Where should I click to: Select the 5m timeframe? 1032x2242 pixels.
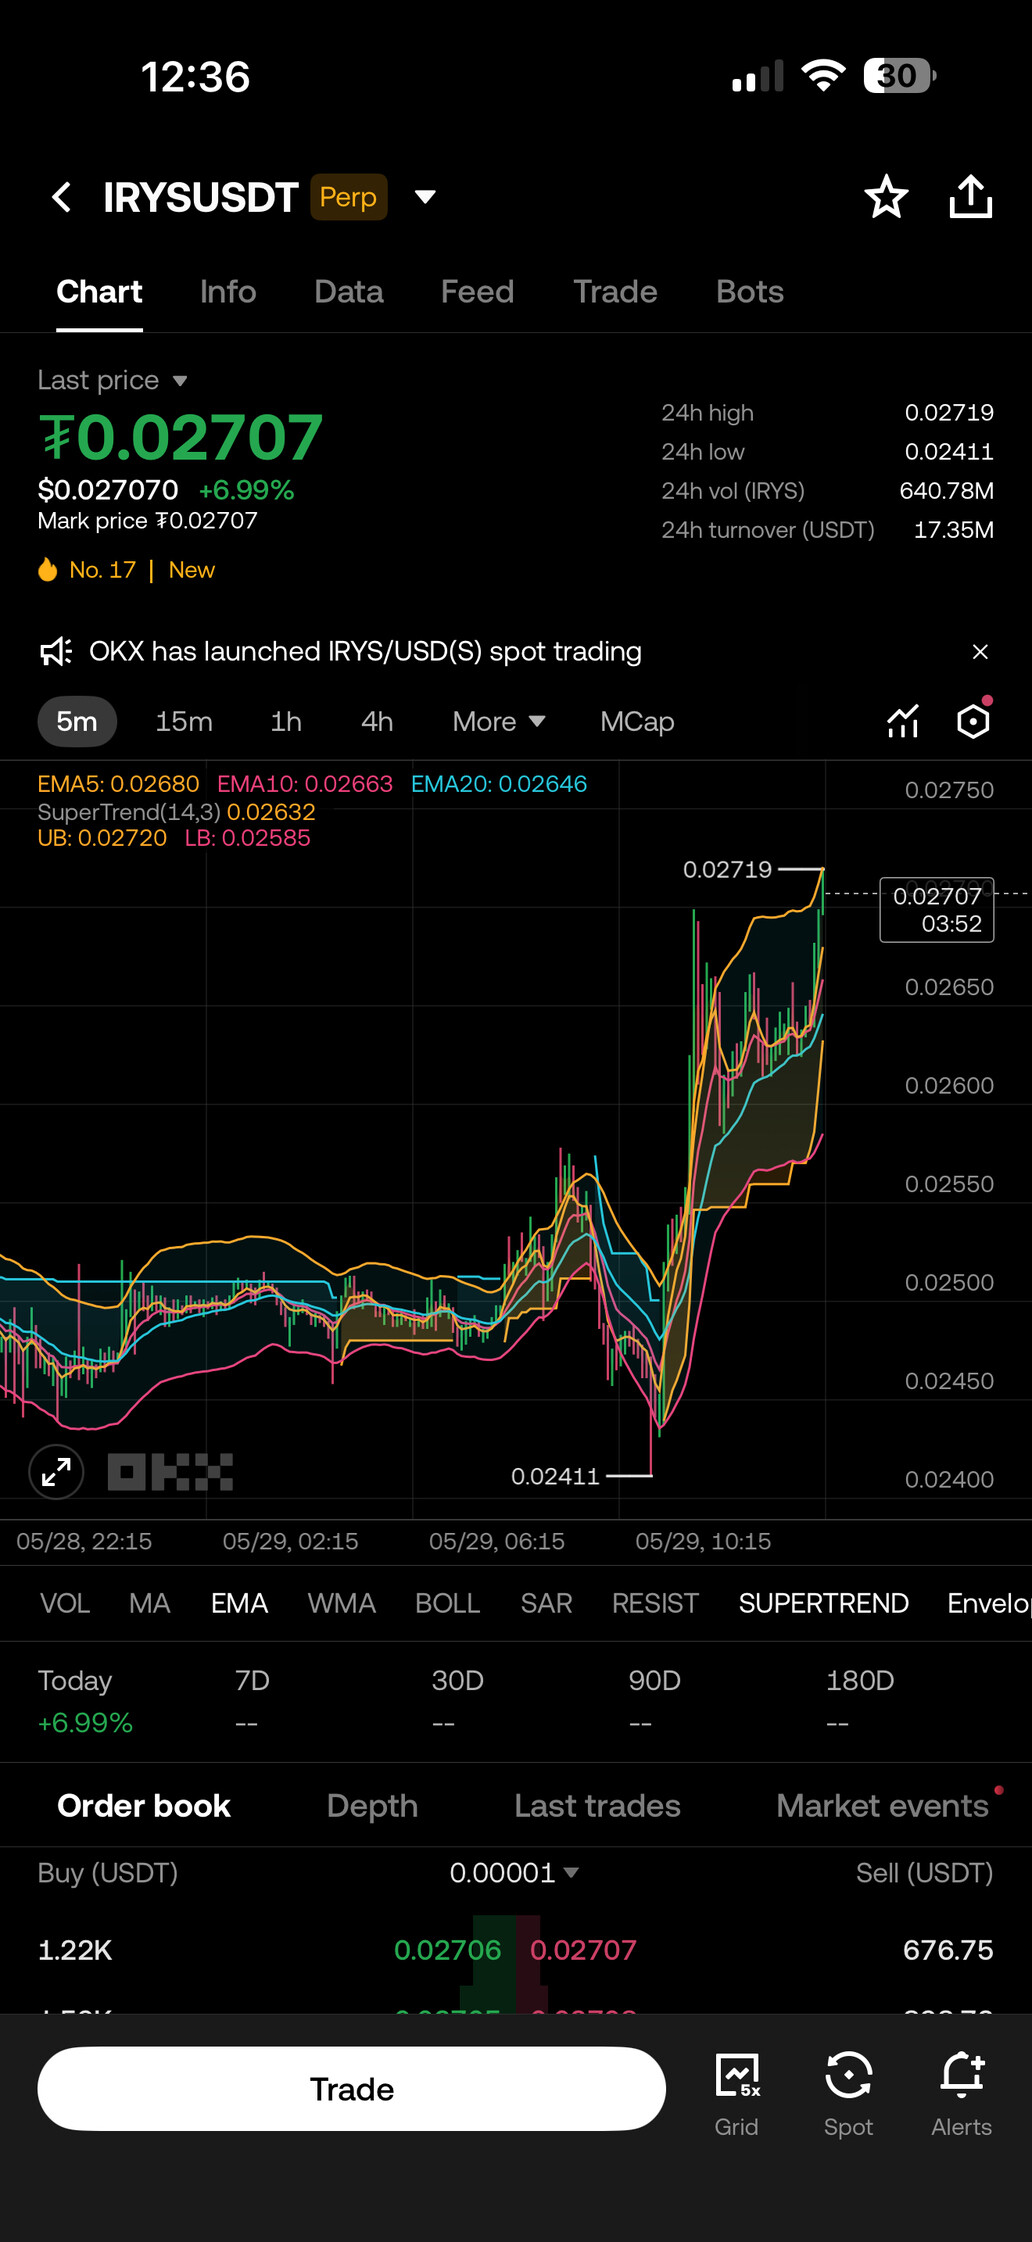(x=77, y=721)
